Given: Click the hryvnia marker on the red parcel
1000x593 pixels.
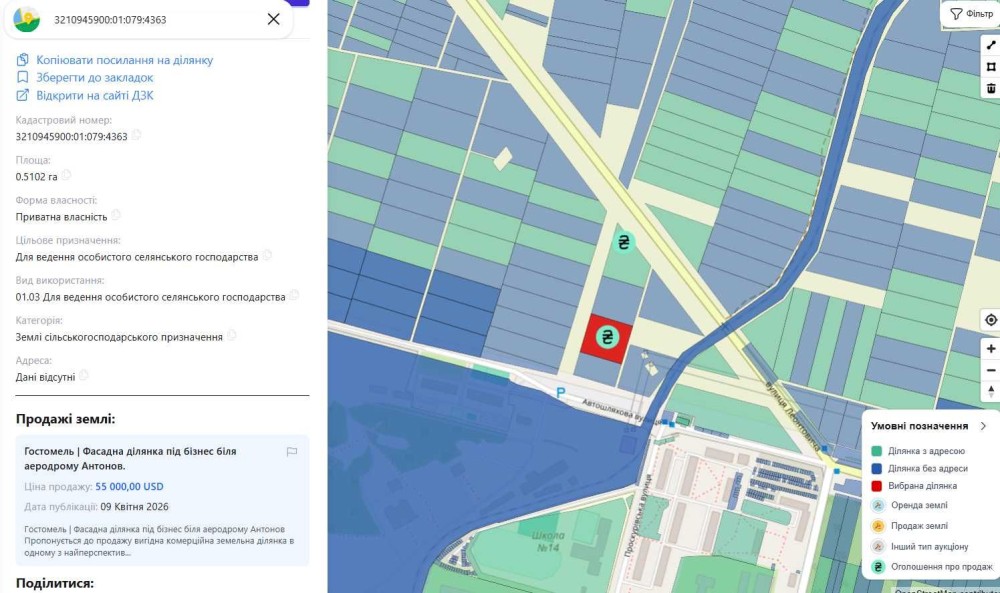Looking at the screenshot, I should 607,337.
